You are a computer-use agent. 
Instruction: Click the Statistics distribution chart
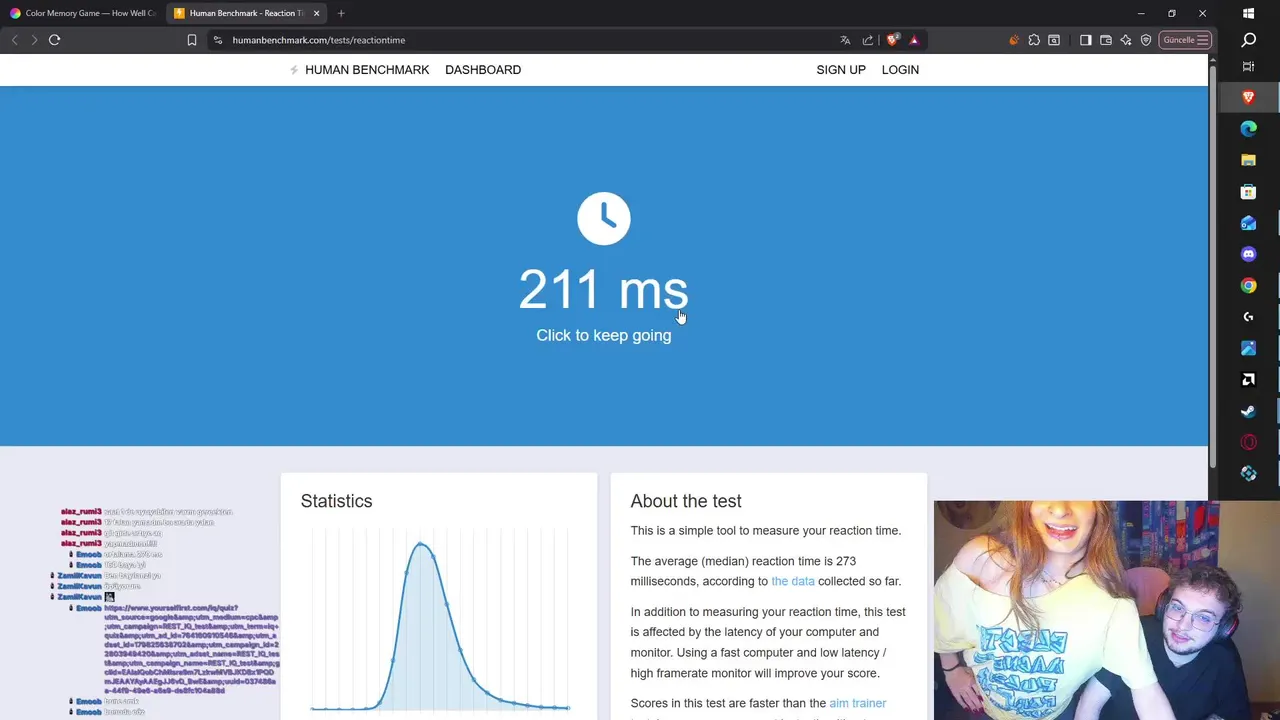click(440, 622)
